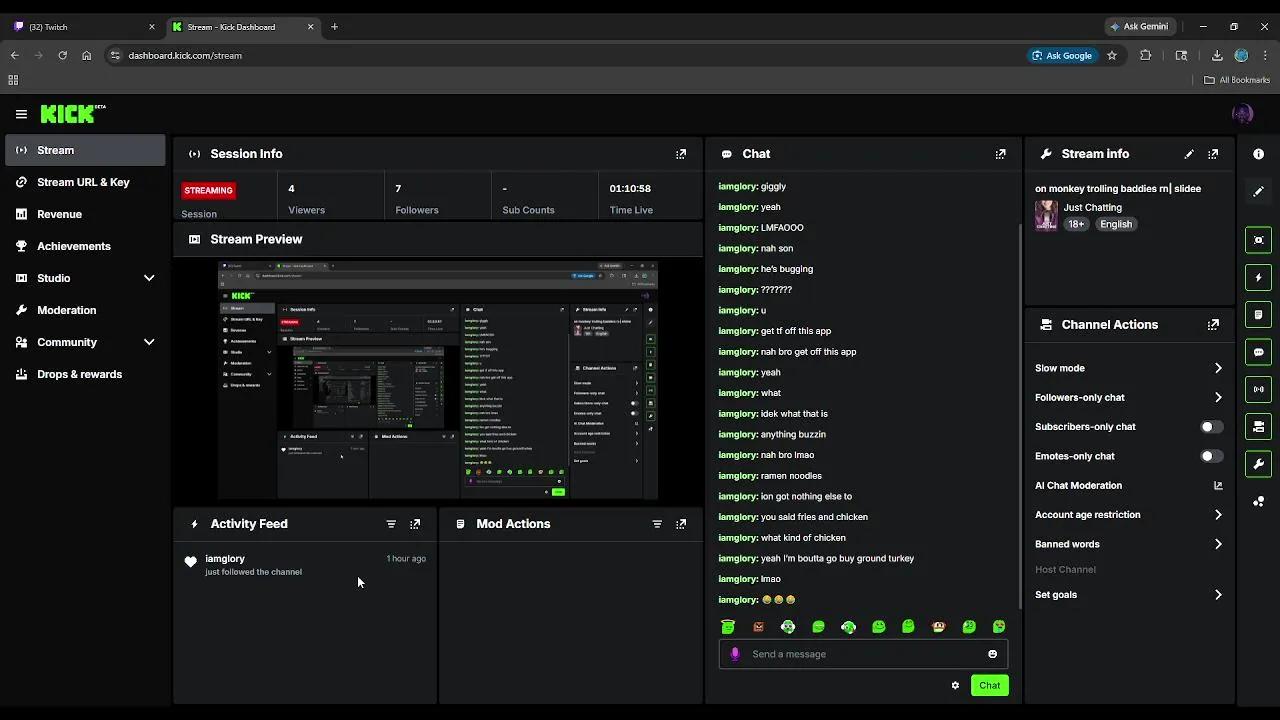Open a new browser tab
Screen dimensions: 1280x720
(x=334, y=27)
